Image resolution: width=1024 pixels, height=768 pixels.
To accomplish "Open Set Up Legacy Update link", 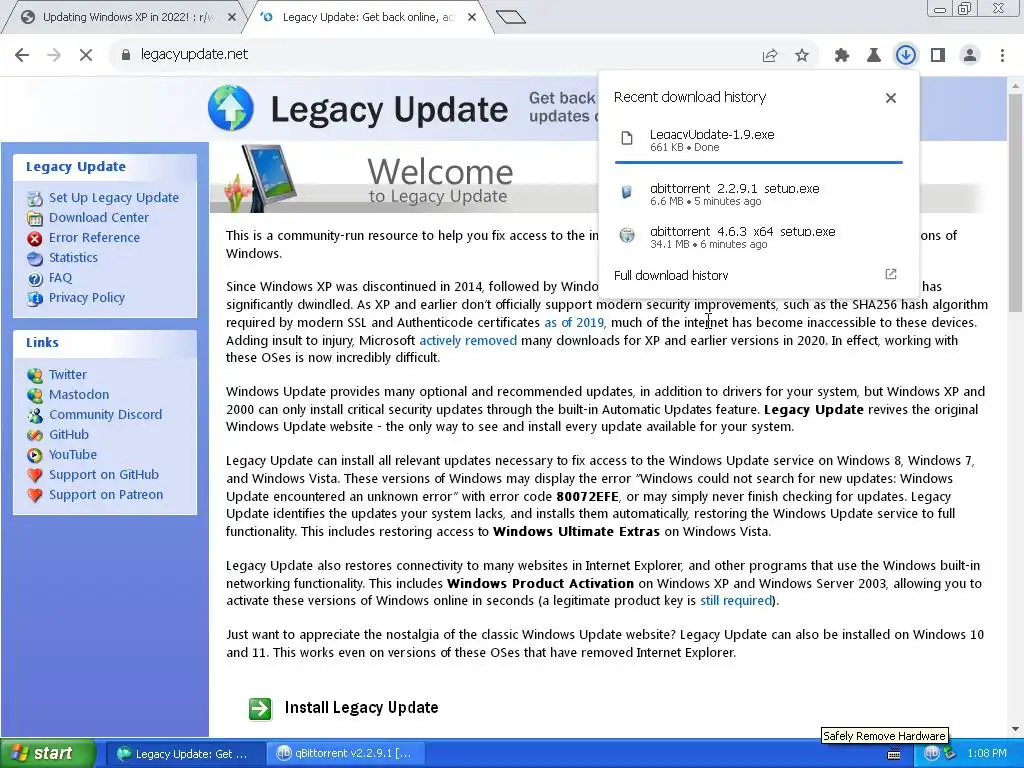I will coord(114,197).
